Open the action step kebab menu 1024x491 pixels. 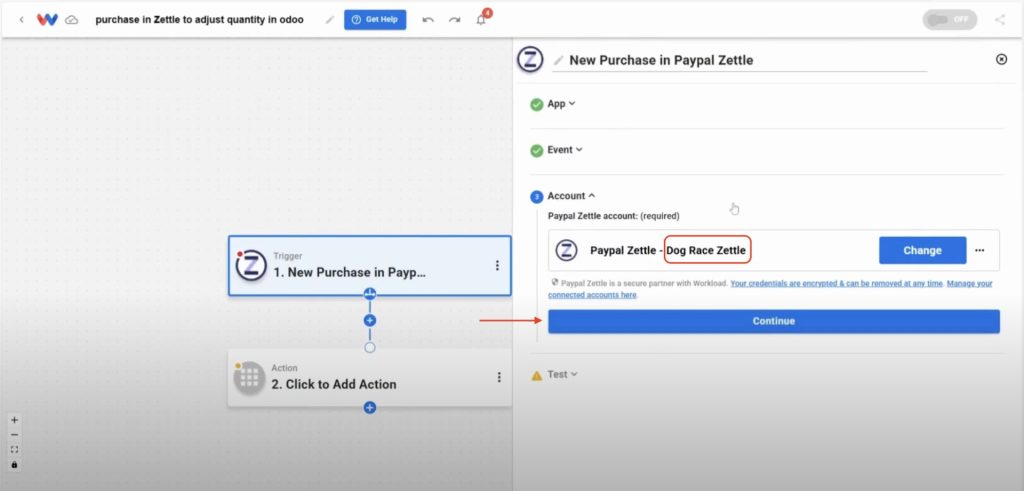pyautogui.click(x=499, y=377)
